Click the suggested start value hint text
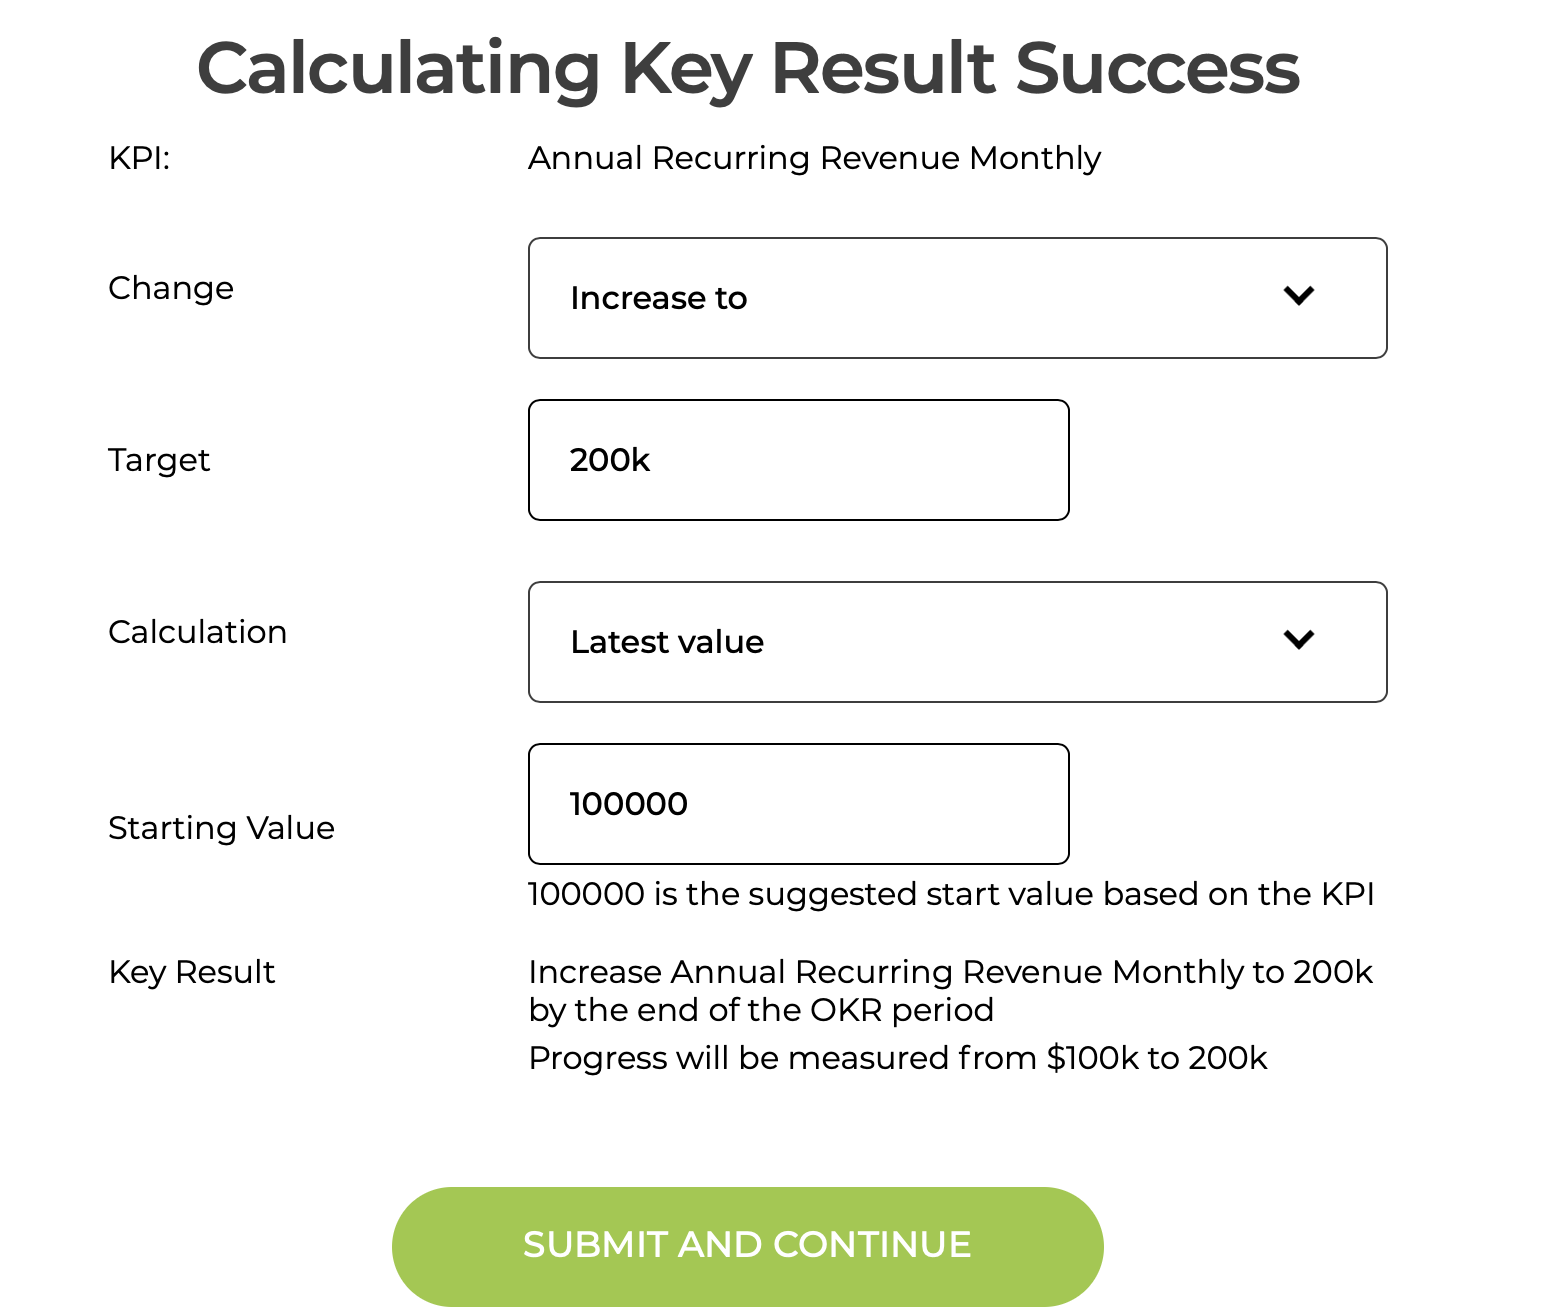1562x1316 pixels. pyautogui.click(x=951, y=894)
